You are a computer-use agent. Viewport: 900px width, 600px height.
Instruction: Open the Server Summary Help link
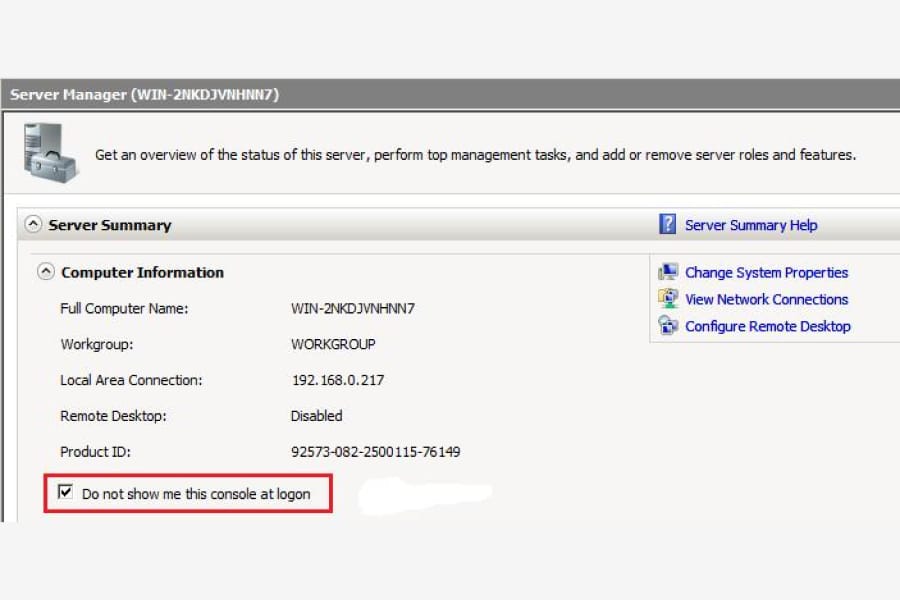pyautogui.click(x=751, y=225)
